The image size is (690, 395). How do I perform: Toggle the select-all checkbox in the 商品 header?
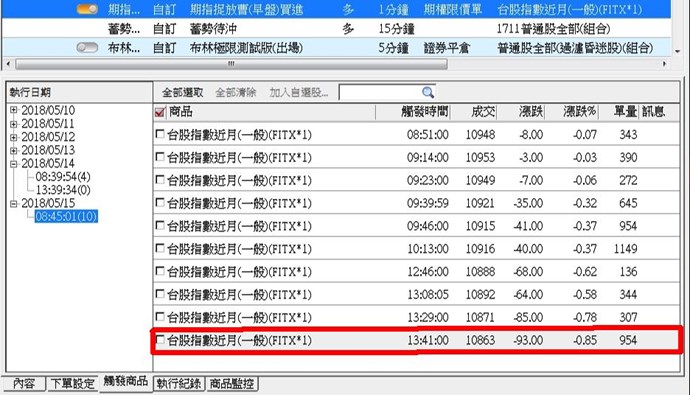pyautogui.click(x=160, y=112)
